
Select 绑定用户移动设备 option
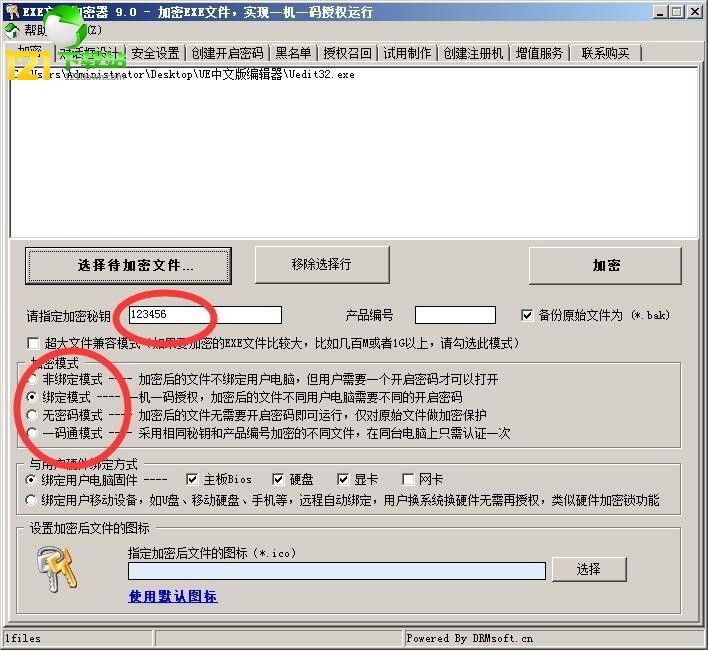(x=31, y=500)
